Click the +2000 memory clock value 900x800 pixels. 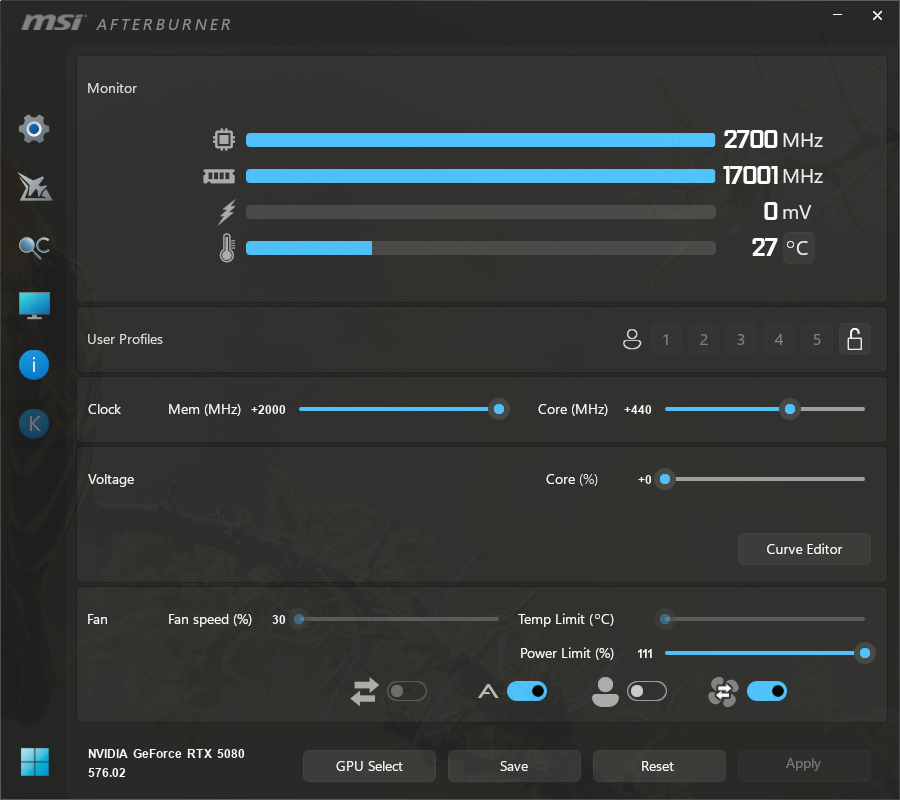pyautogui.click(x=268, y=410)
